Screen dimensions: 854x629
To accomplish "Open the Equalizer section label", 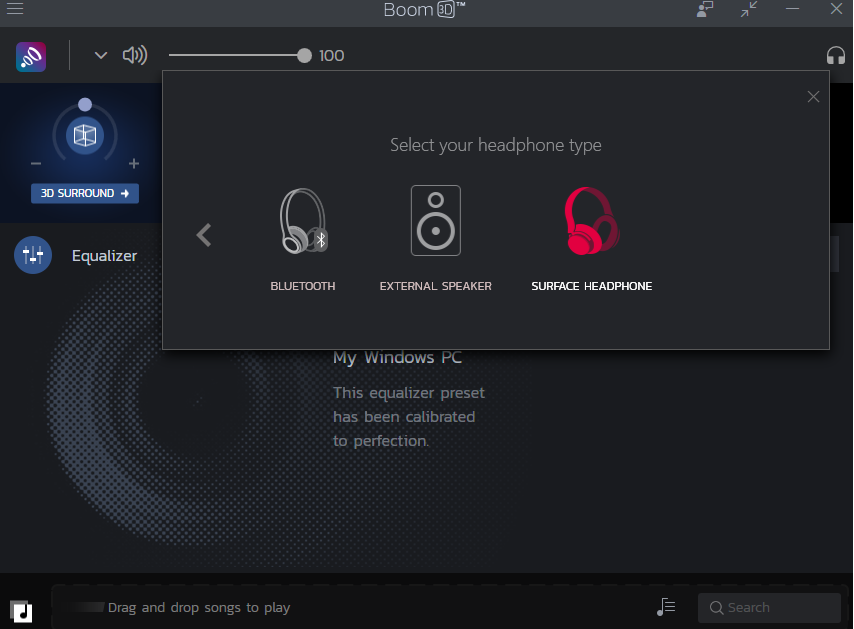I will tap(105, 255).
